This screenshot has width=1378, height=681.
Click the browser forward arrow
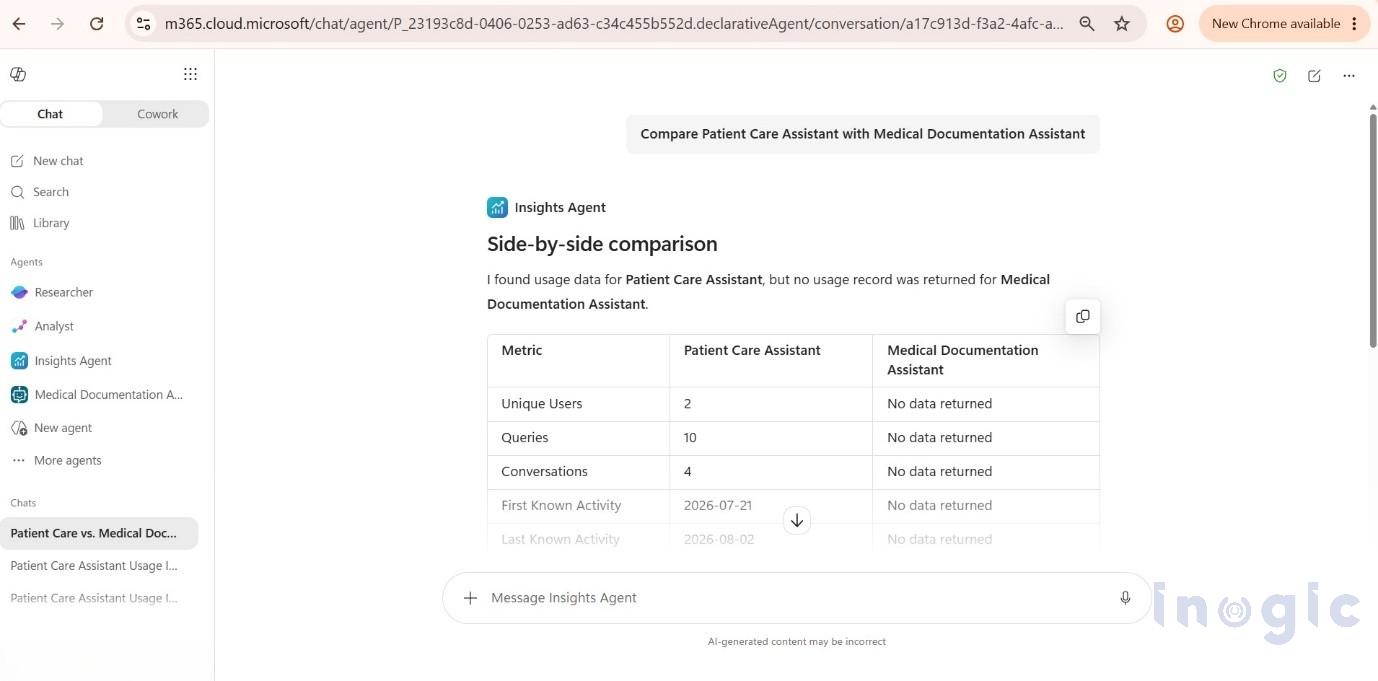tap(57, 23)
